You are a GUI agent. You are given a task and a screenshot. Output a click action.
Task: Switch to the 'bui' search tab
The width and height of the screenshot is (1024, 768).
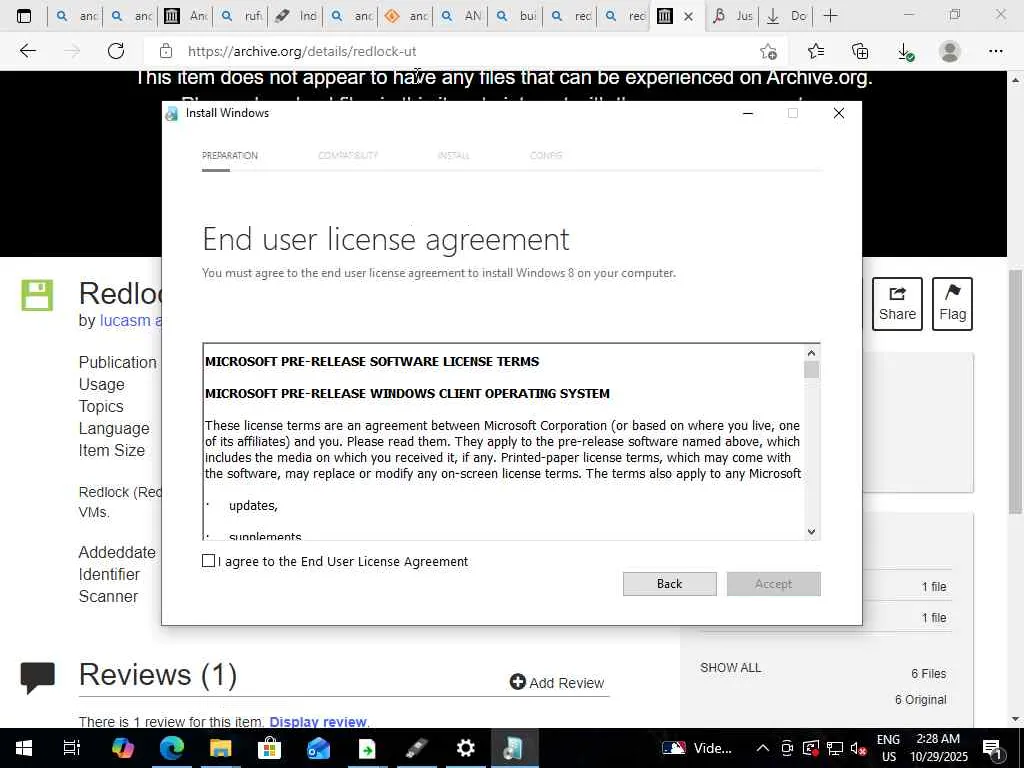click(515, 16)
